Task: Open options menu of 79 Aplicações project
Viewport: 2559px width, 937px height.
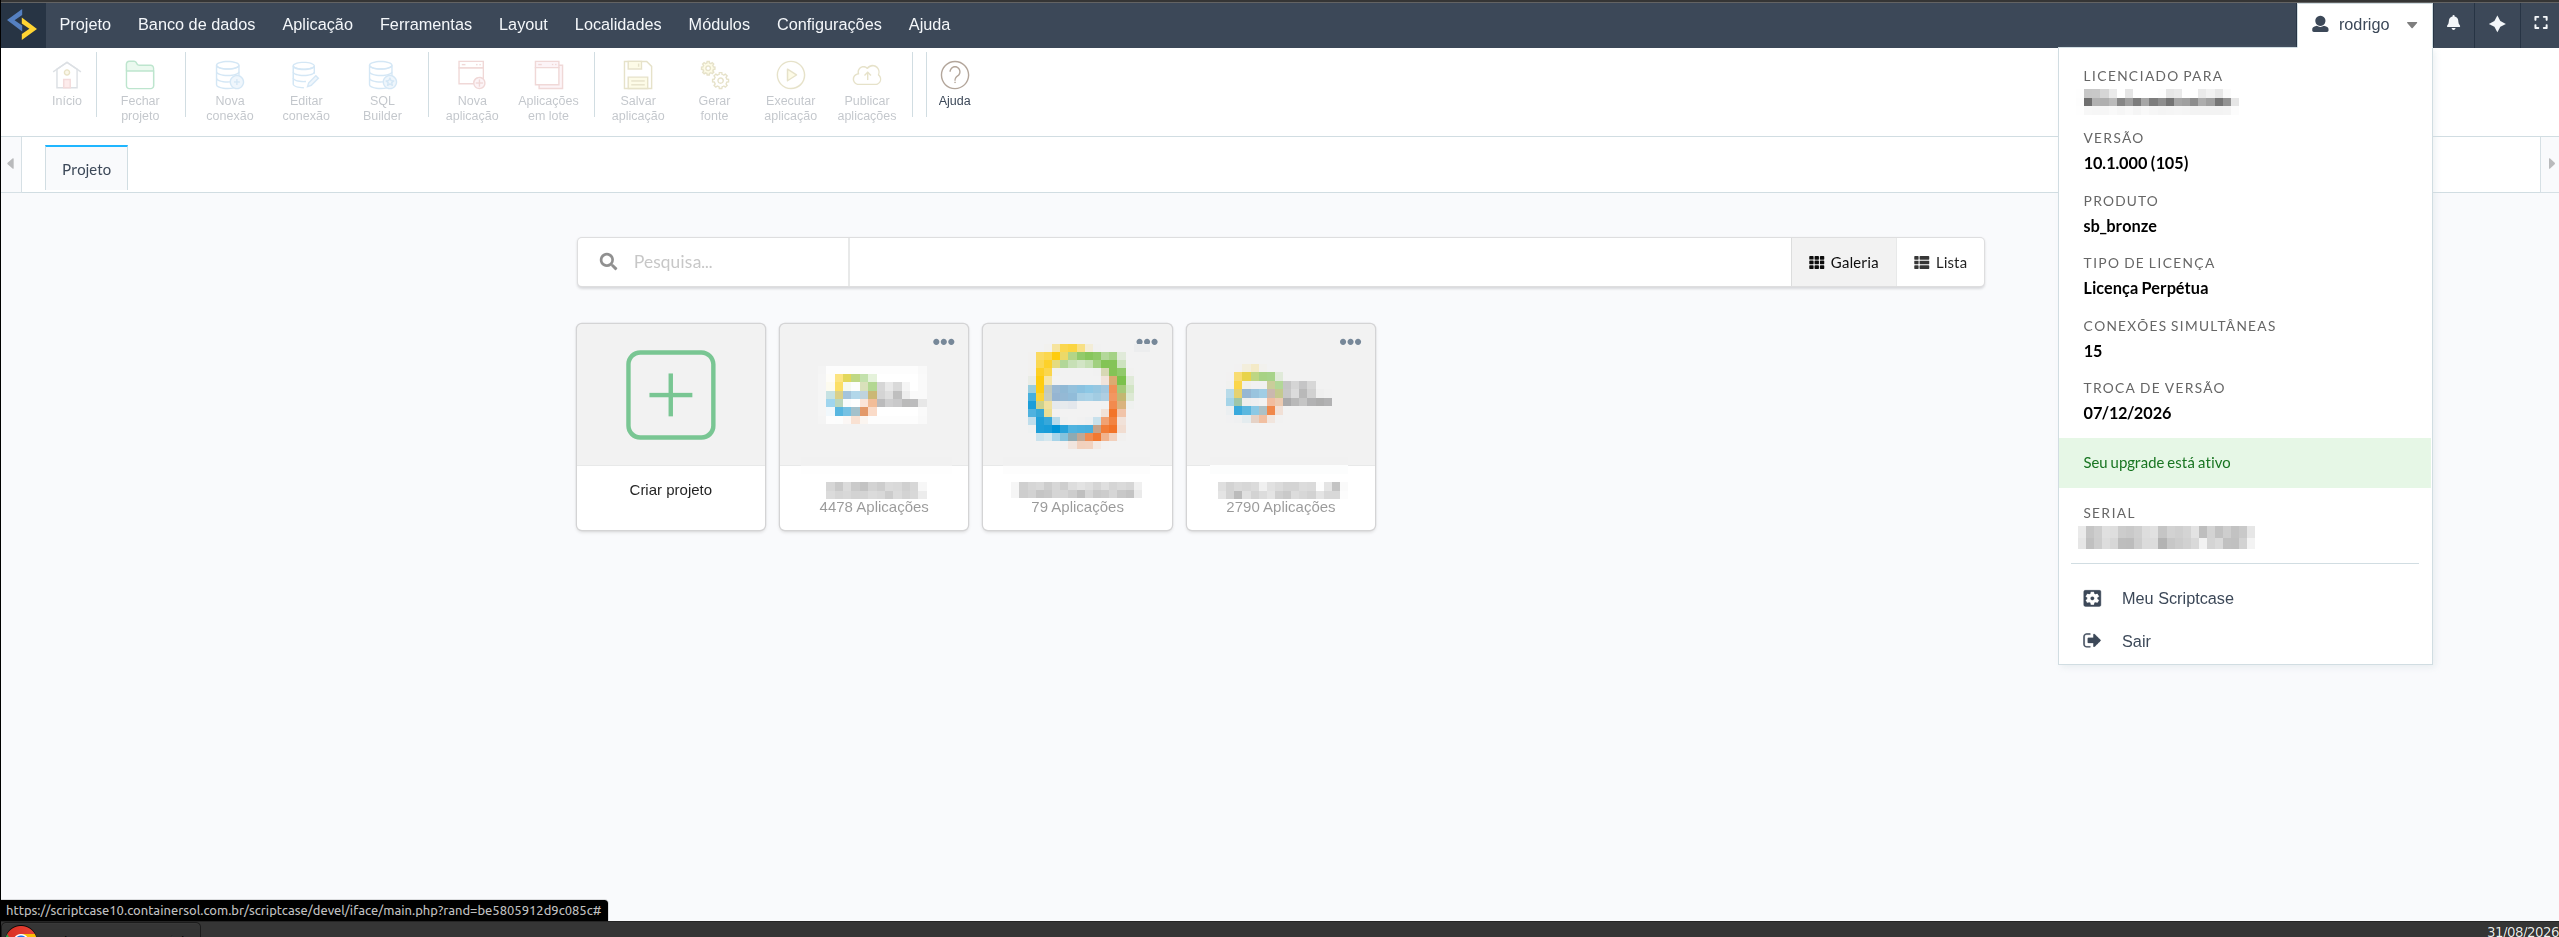Action: 1147,342
